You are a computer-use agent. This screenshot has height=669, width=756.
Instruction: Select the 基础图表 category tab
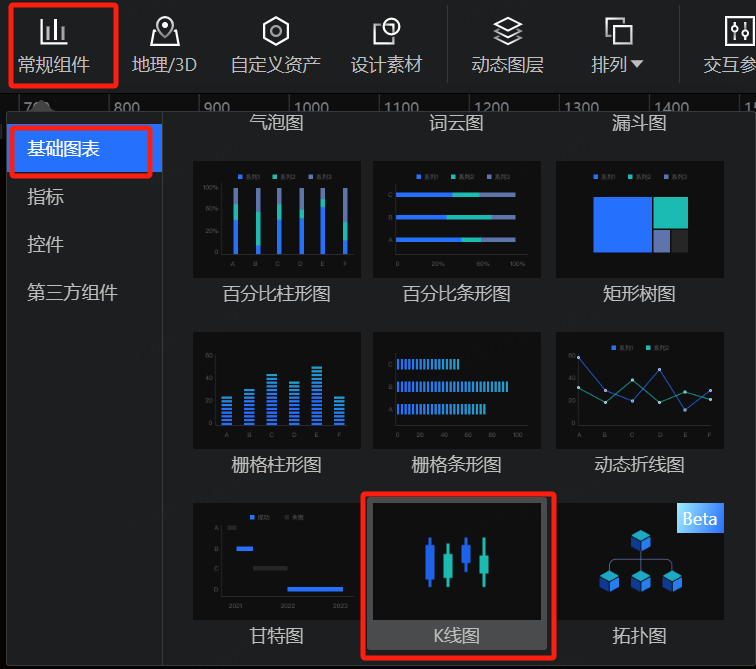coord(82,149)
